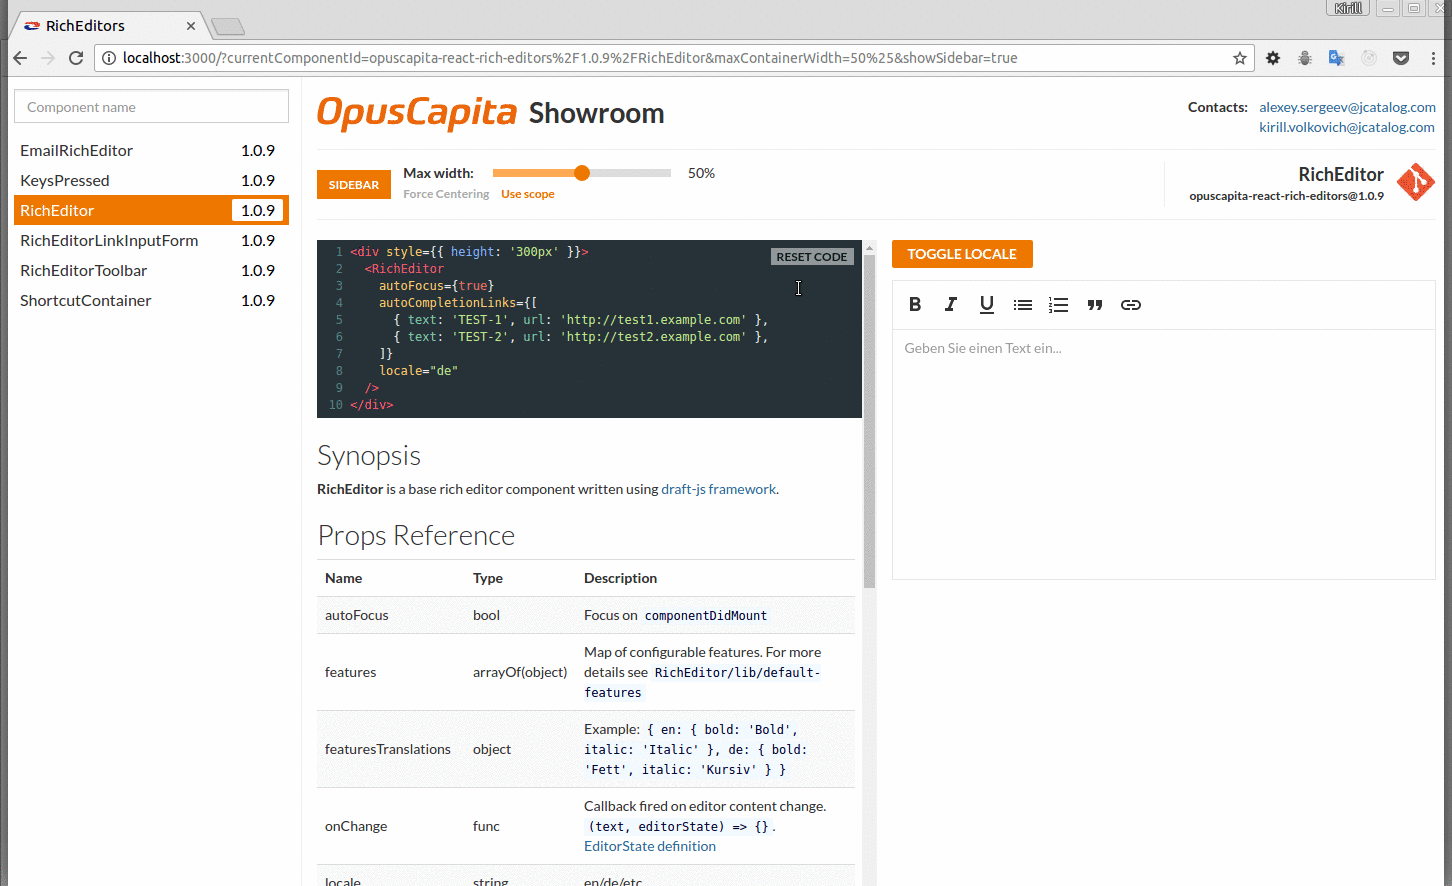Open a new browser tab
The width and height of the screenshot is (1452, 886).
click(228, 27)
